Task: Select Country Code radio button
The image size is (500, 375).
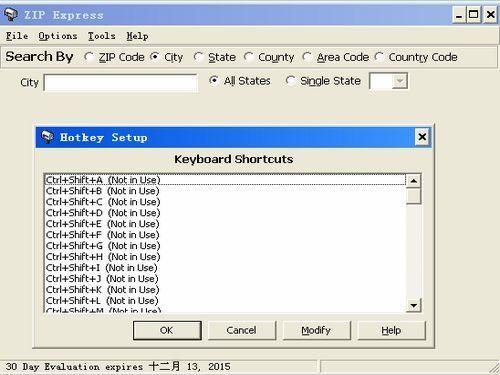Action: (x=379, y=57)
